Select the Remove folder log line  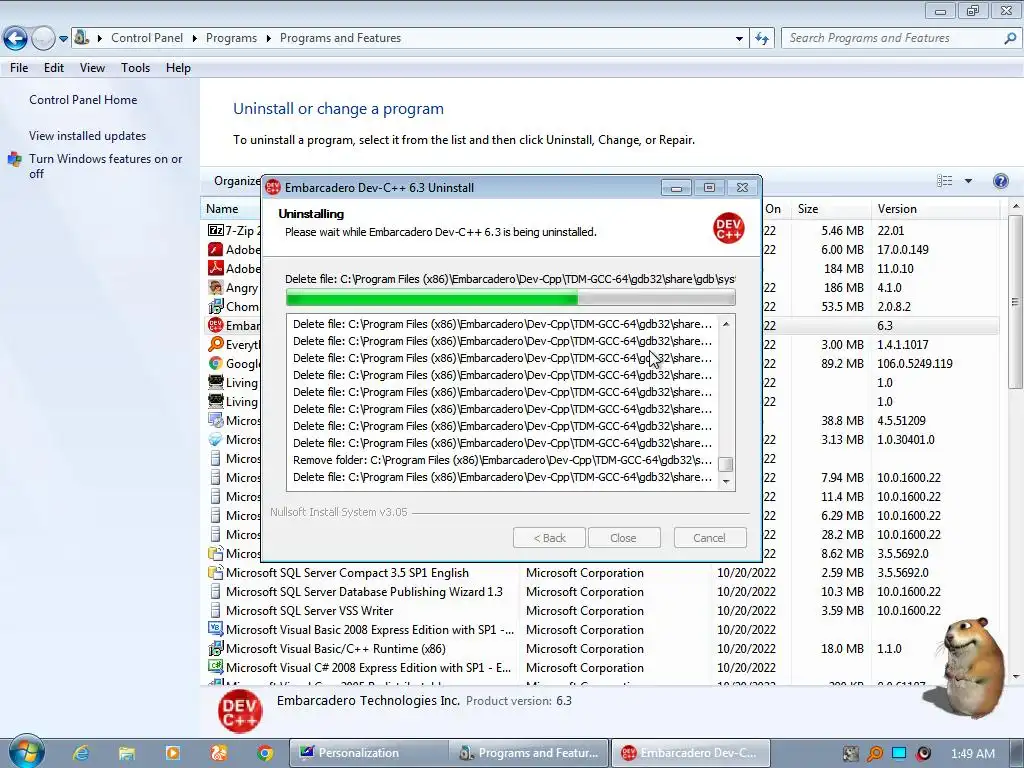click(502, 460)
